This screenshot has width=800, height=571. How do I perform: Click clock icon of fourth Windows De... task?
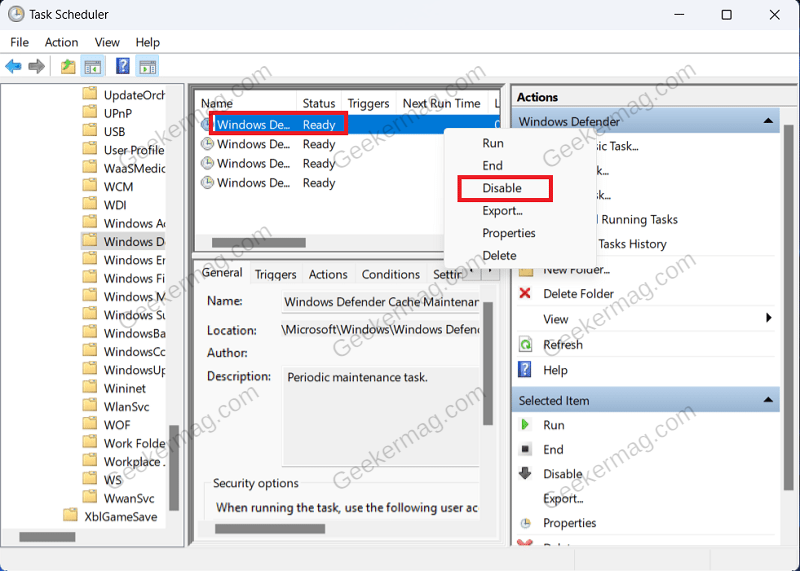(207, 182)
